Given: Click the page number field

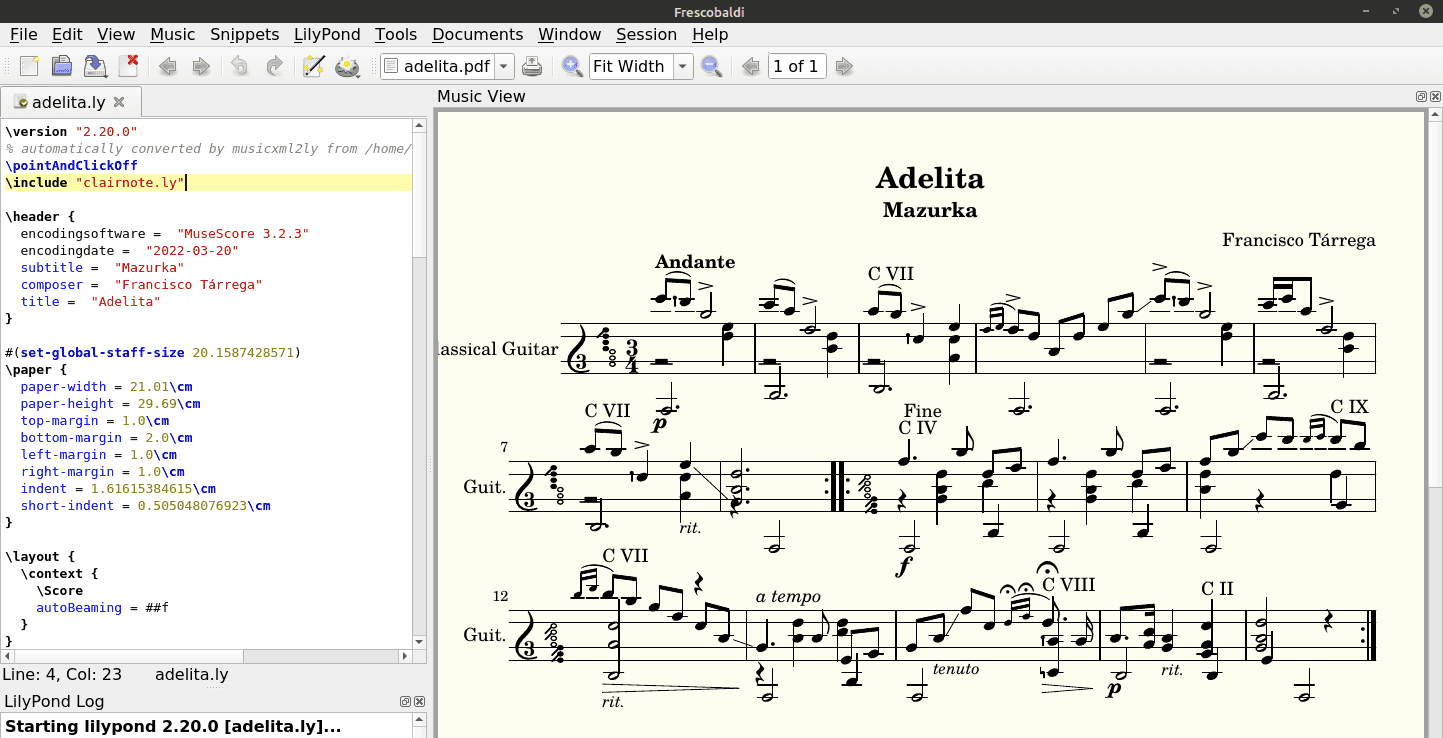Looking at the screenshot, I should coord(796,66).
